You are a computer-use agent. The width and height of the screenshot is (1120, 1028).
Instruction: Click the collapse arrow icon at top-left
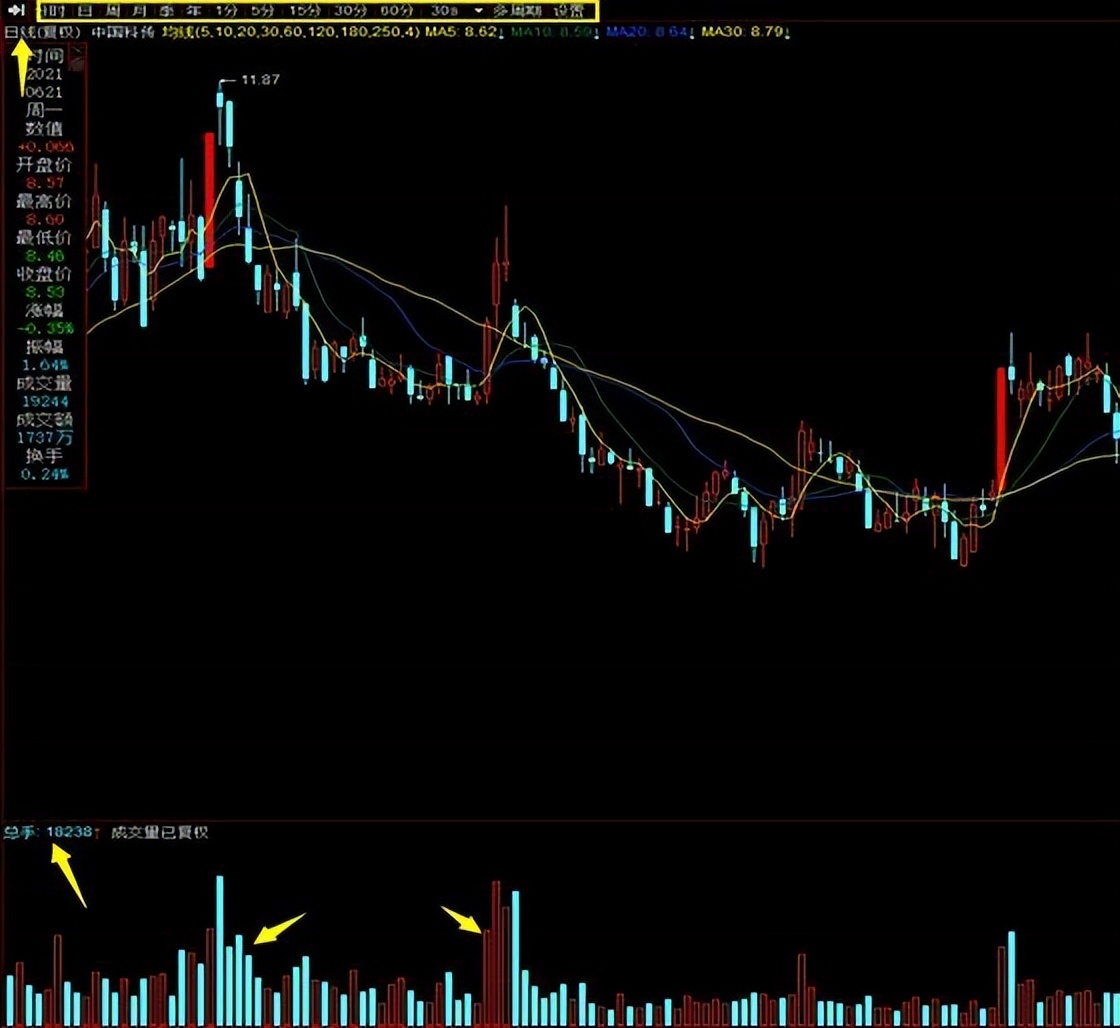(x=16, y=11)
